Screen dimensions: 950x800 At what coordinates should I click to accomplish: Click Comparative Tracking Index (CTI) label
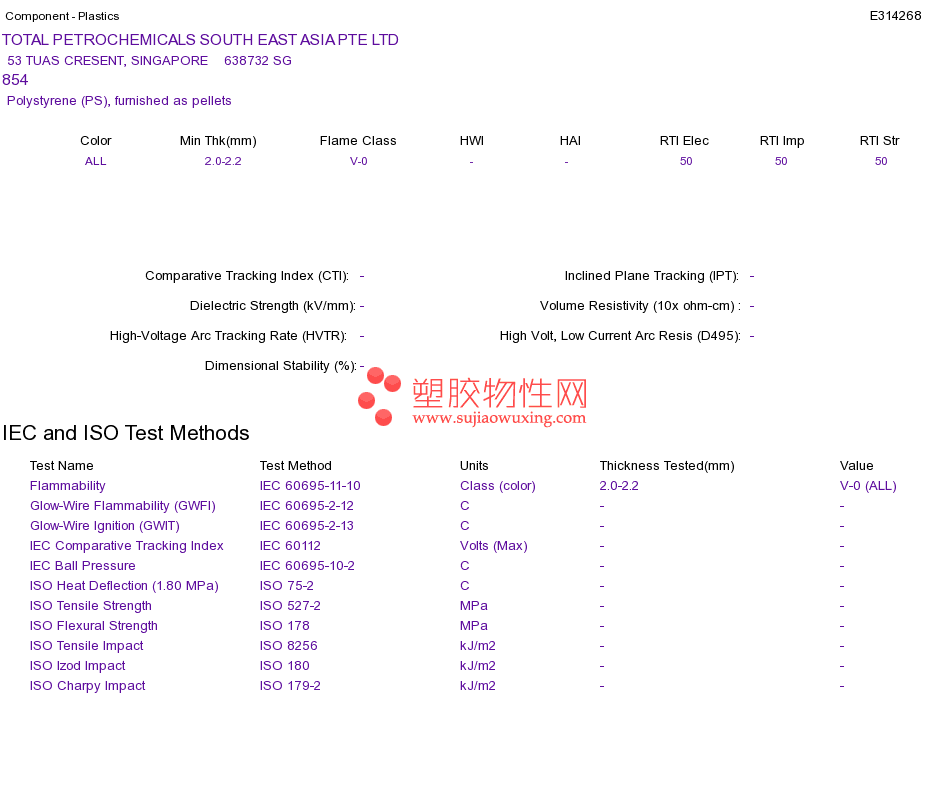coord(247,276)
